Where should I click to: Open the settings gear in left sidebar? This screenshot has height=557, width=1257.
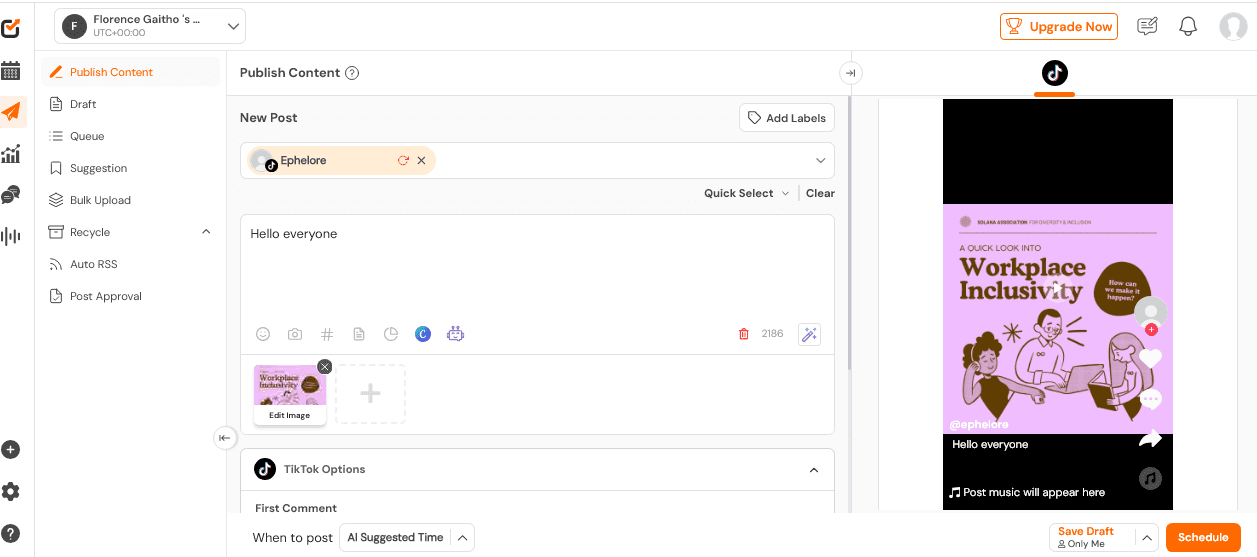click(11, 491)
